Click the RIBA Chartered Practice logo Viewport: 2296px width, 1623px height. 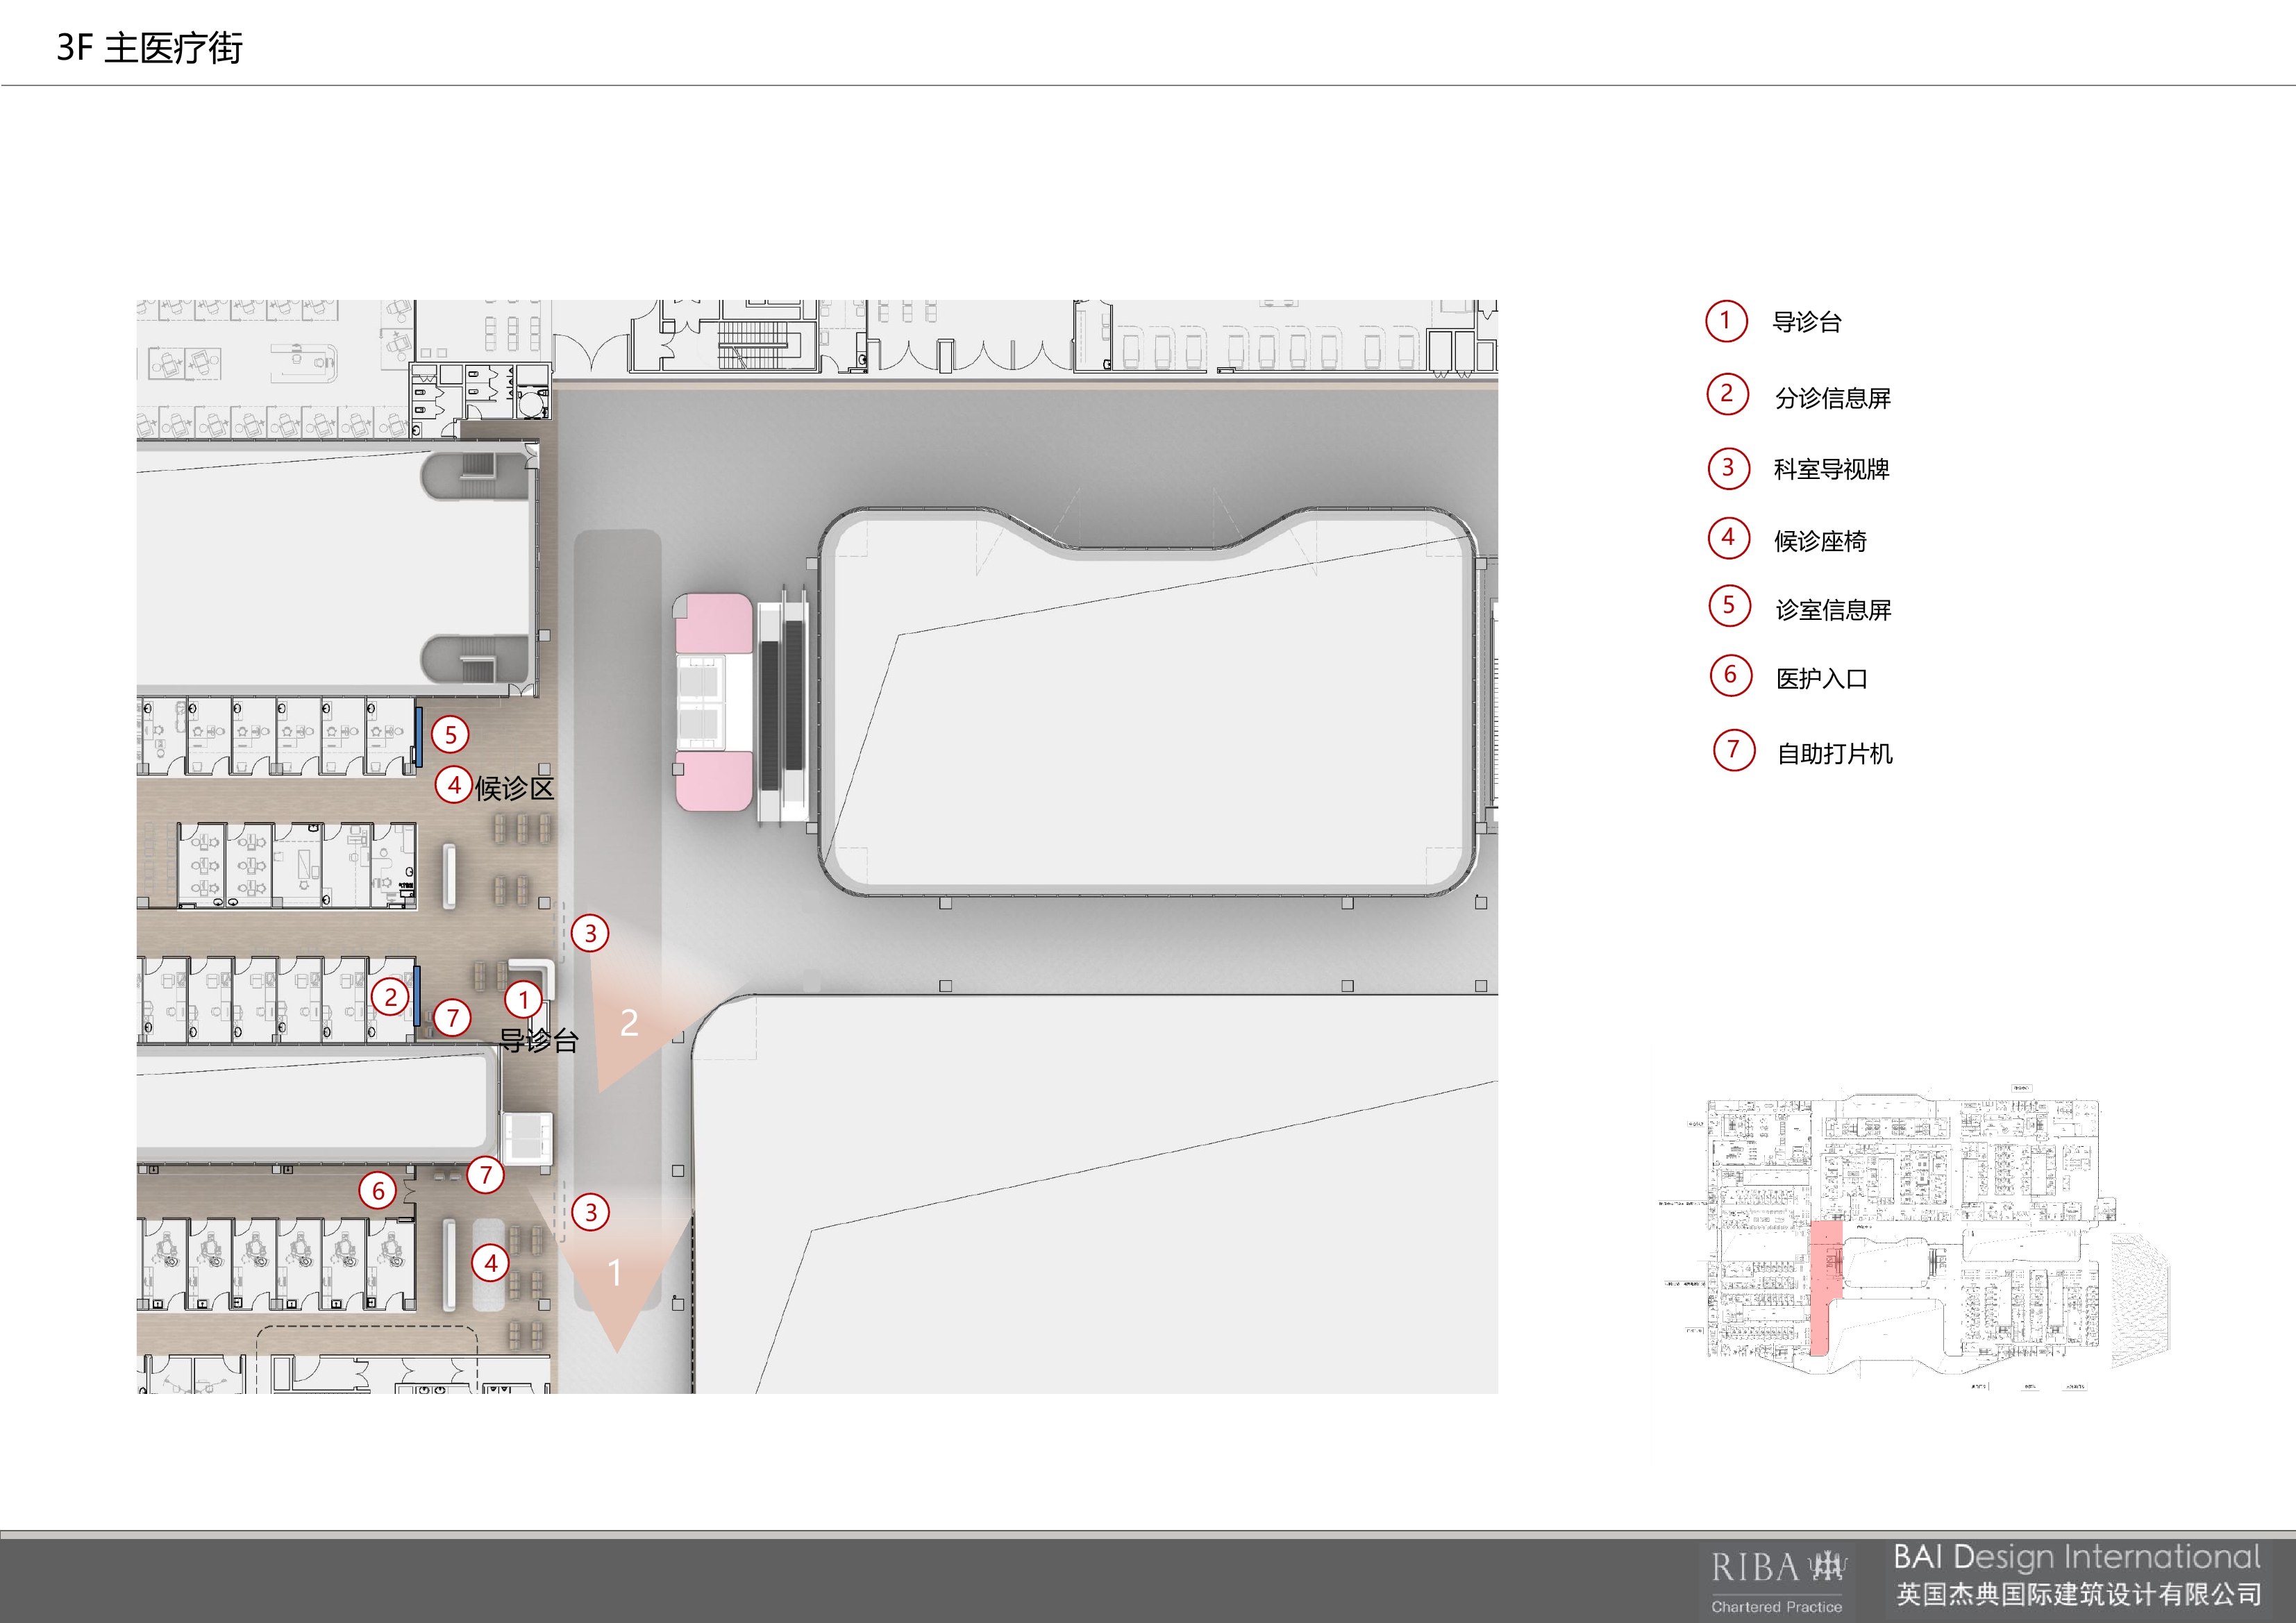(x=1777, y=1580)
